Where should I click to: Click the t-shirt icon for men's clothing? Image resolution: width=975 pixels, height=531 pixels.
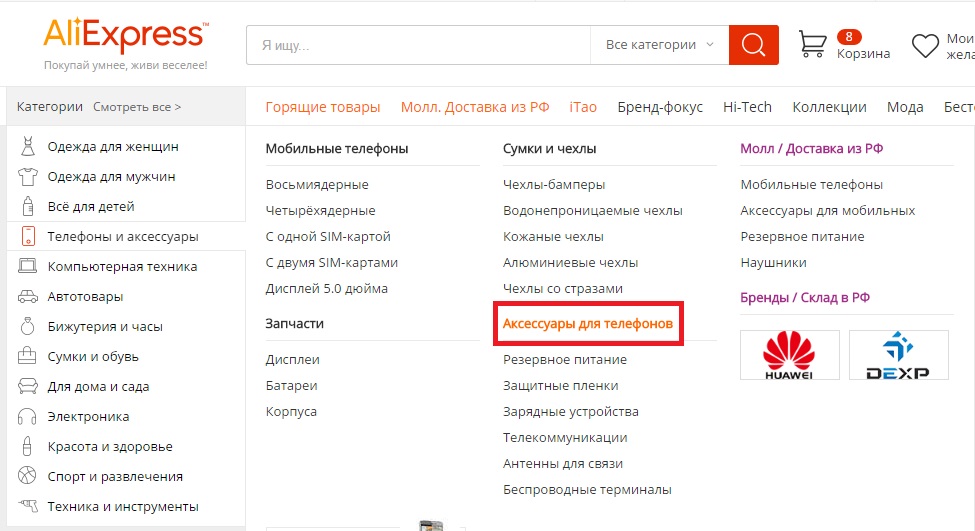(x=27, y=177)
